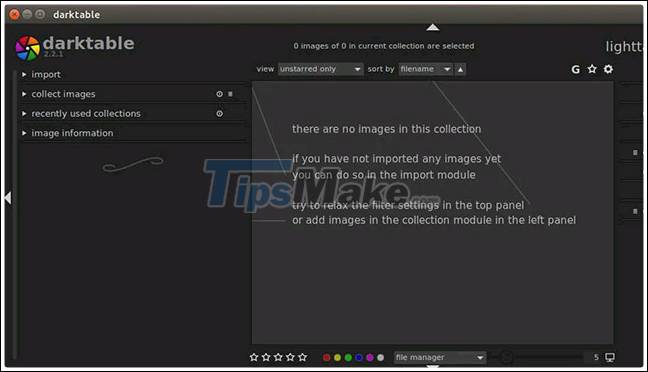Screen dimensions: 648x372
Task: Set rating with the first star
Action: pos(254,357)
